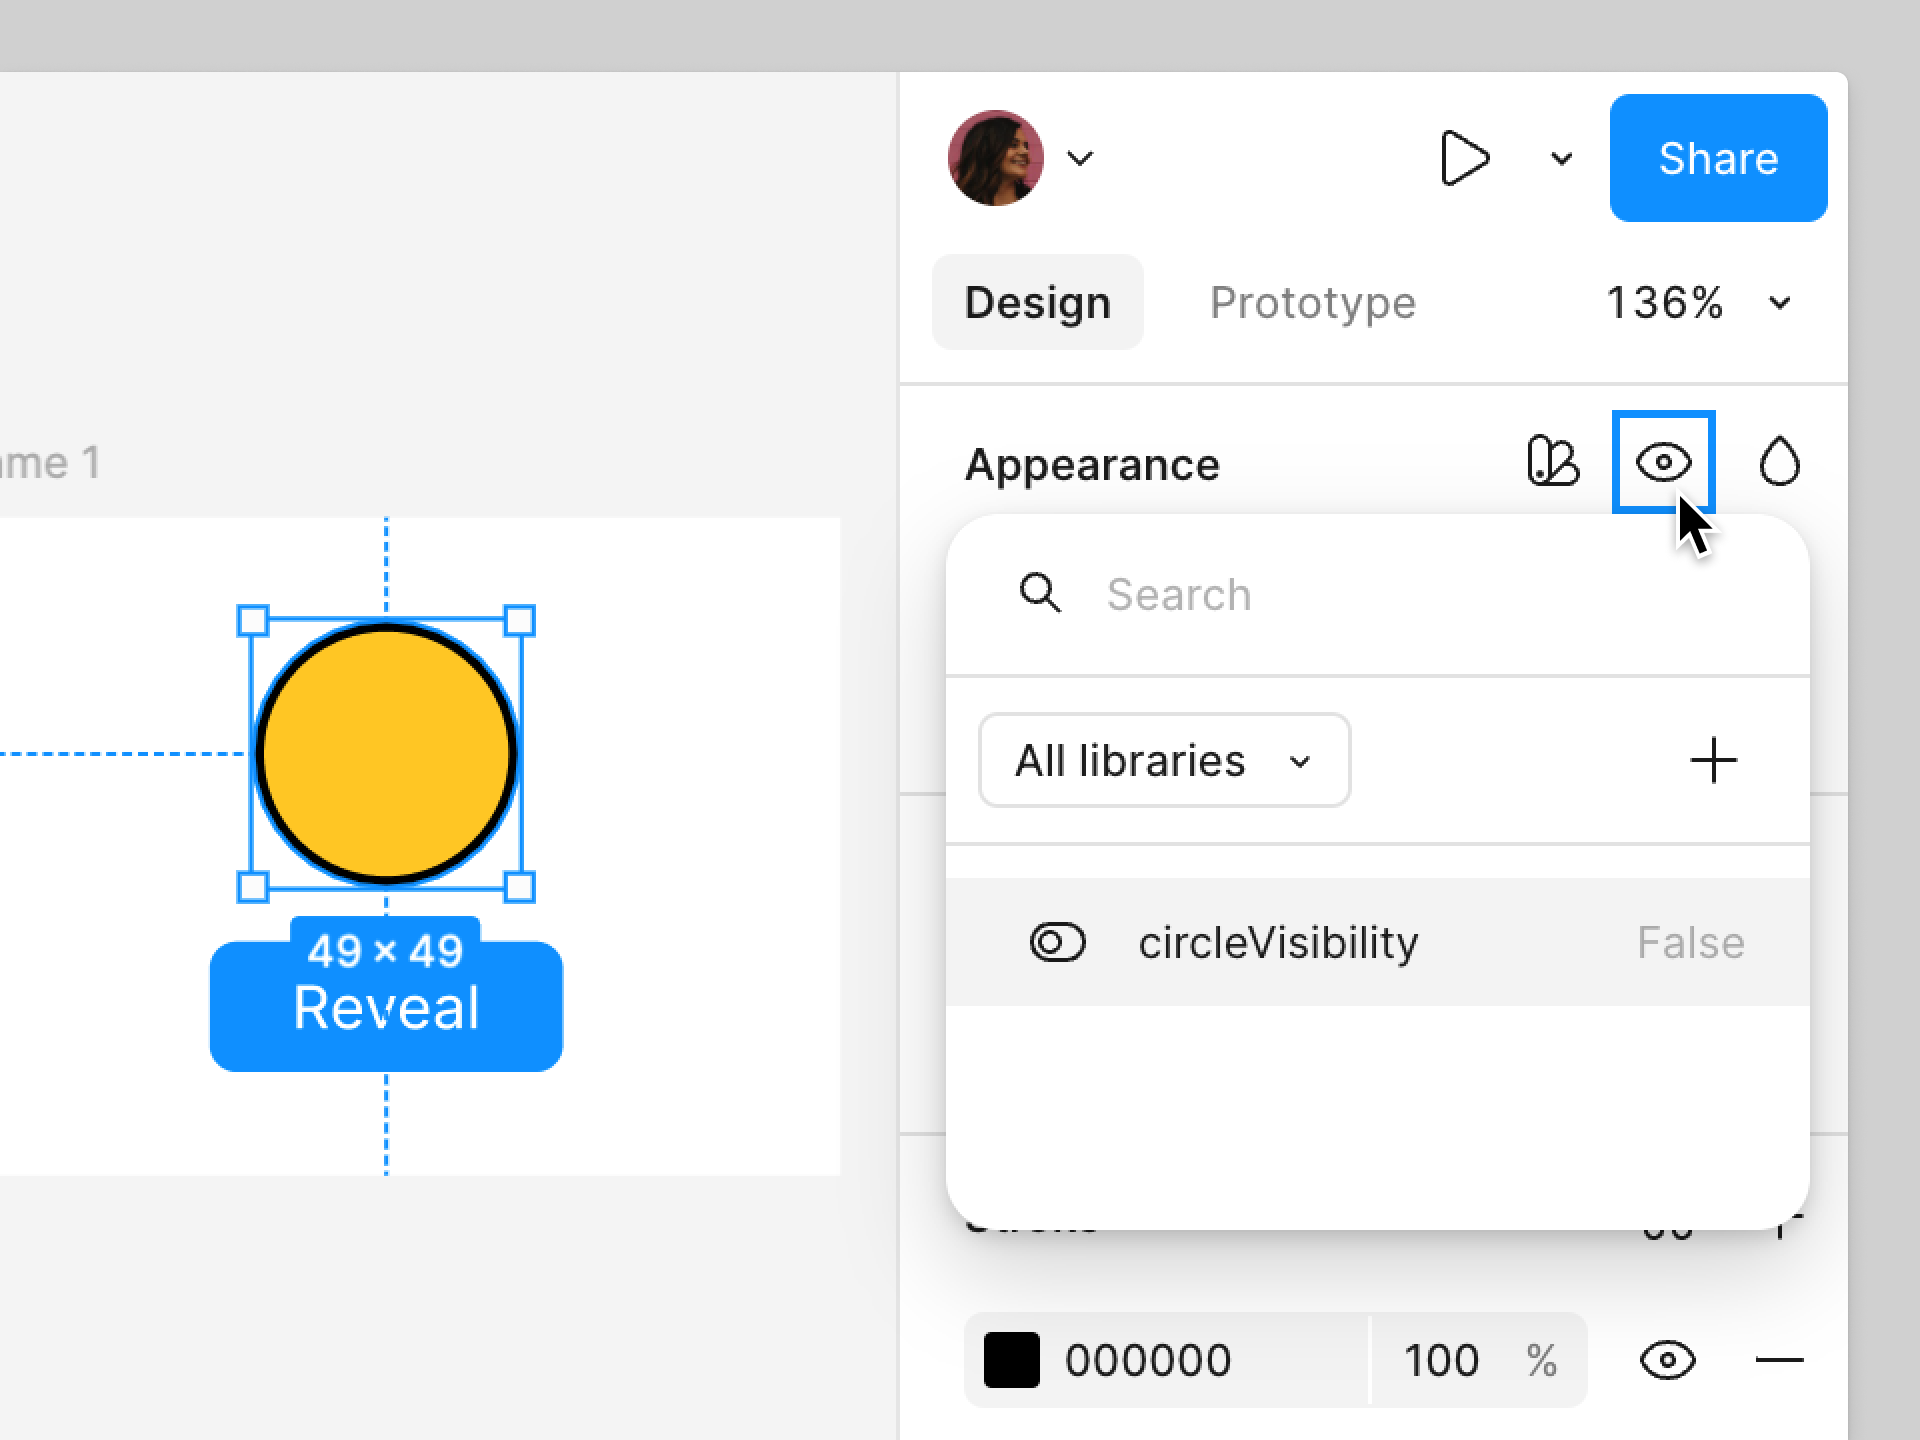Viewport: 1920px width, 1440px height.
Task: Select the Design tab
Action: tap(1037, 302)
